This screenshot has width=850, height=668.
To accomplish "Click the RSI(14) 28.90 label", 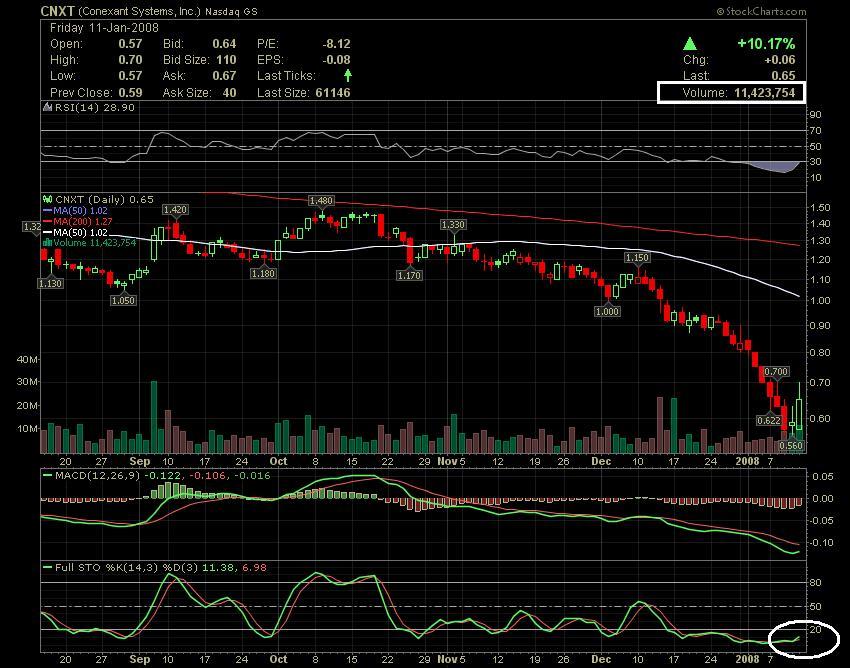I will [94, 107].
